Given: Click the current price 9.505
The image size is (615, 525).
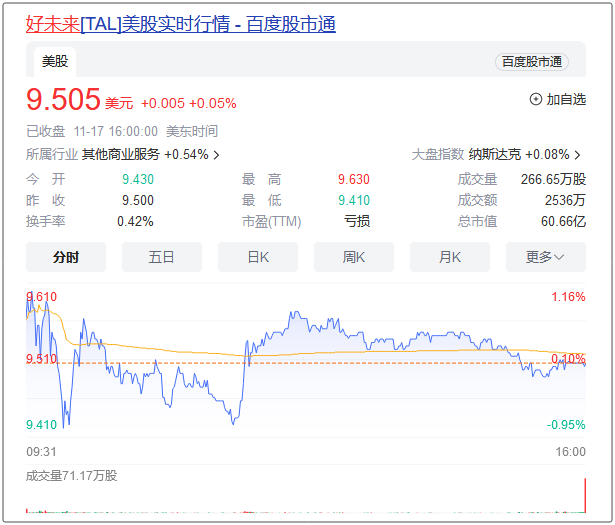Looking at the screenshot, I should [x=63, y=99].
